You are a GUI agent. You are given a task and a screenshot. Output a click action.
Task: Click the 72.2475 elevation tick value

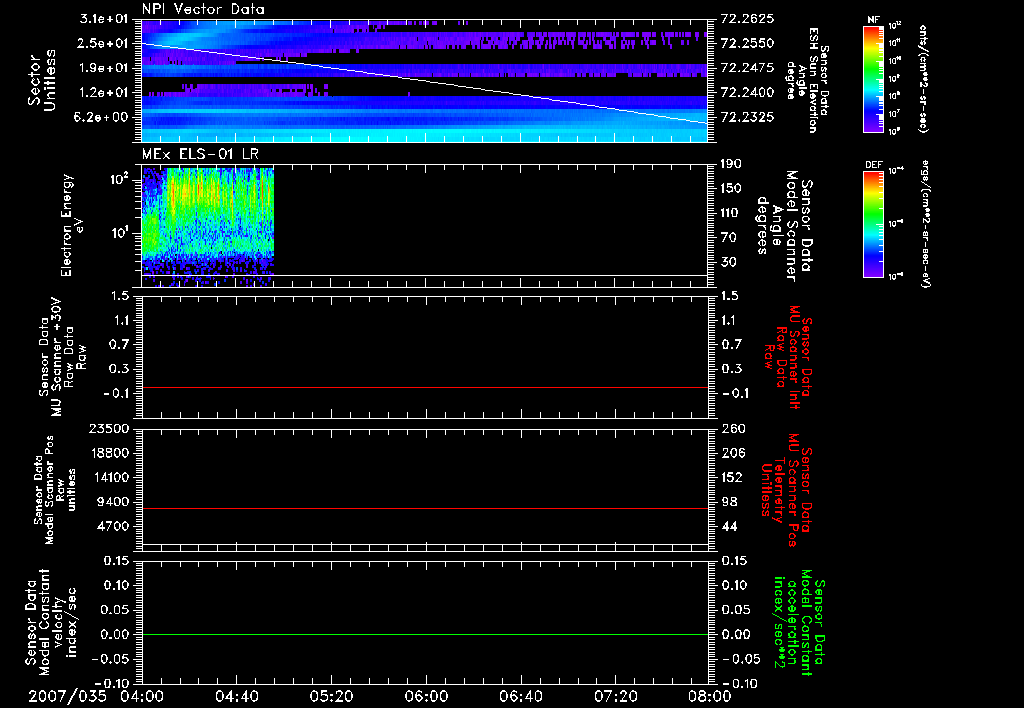[747, 68]
